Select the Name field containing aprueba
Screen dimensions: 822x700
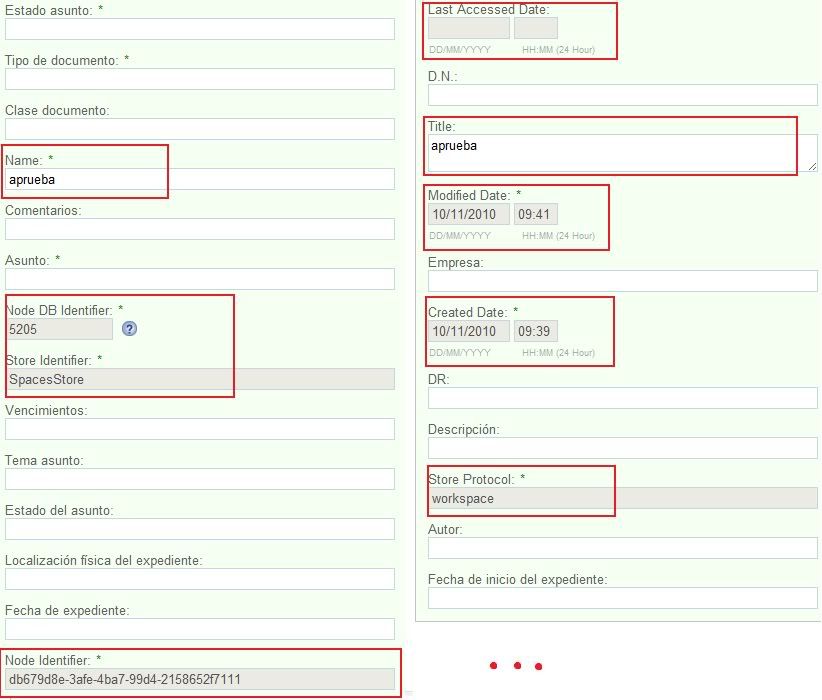(x=200, y=179)
